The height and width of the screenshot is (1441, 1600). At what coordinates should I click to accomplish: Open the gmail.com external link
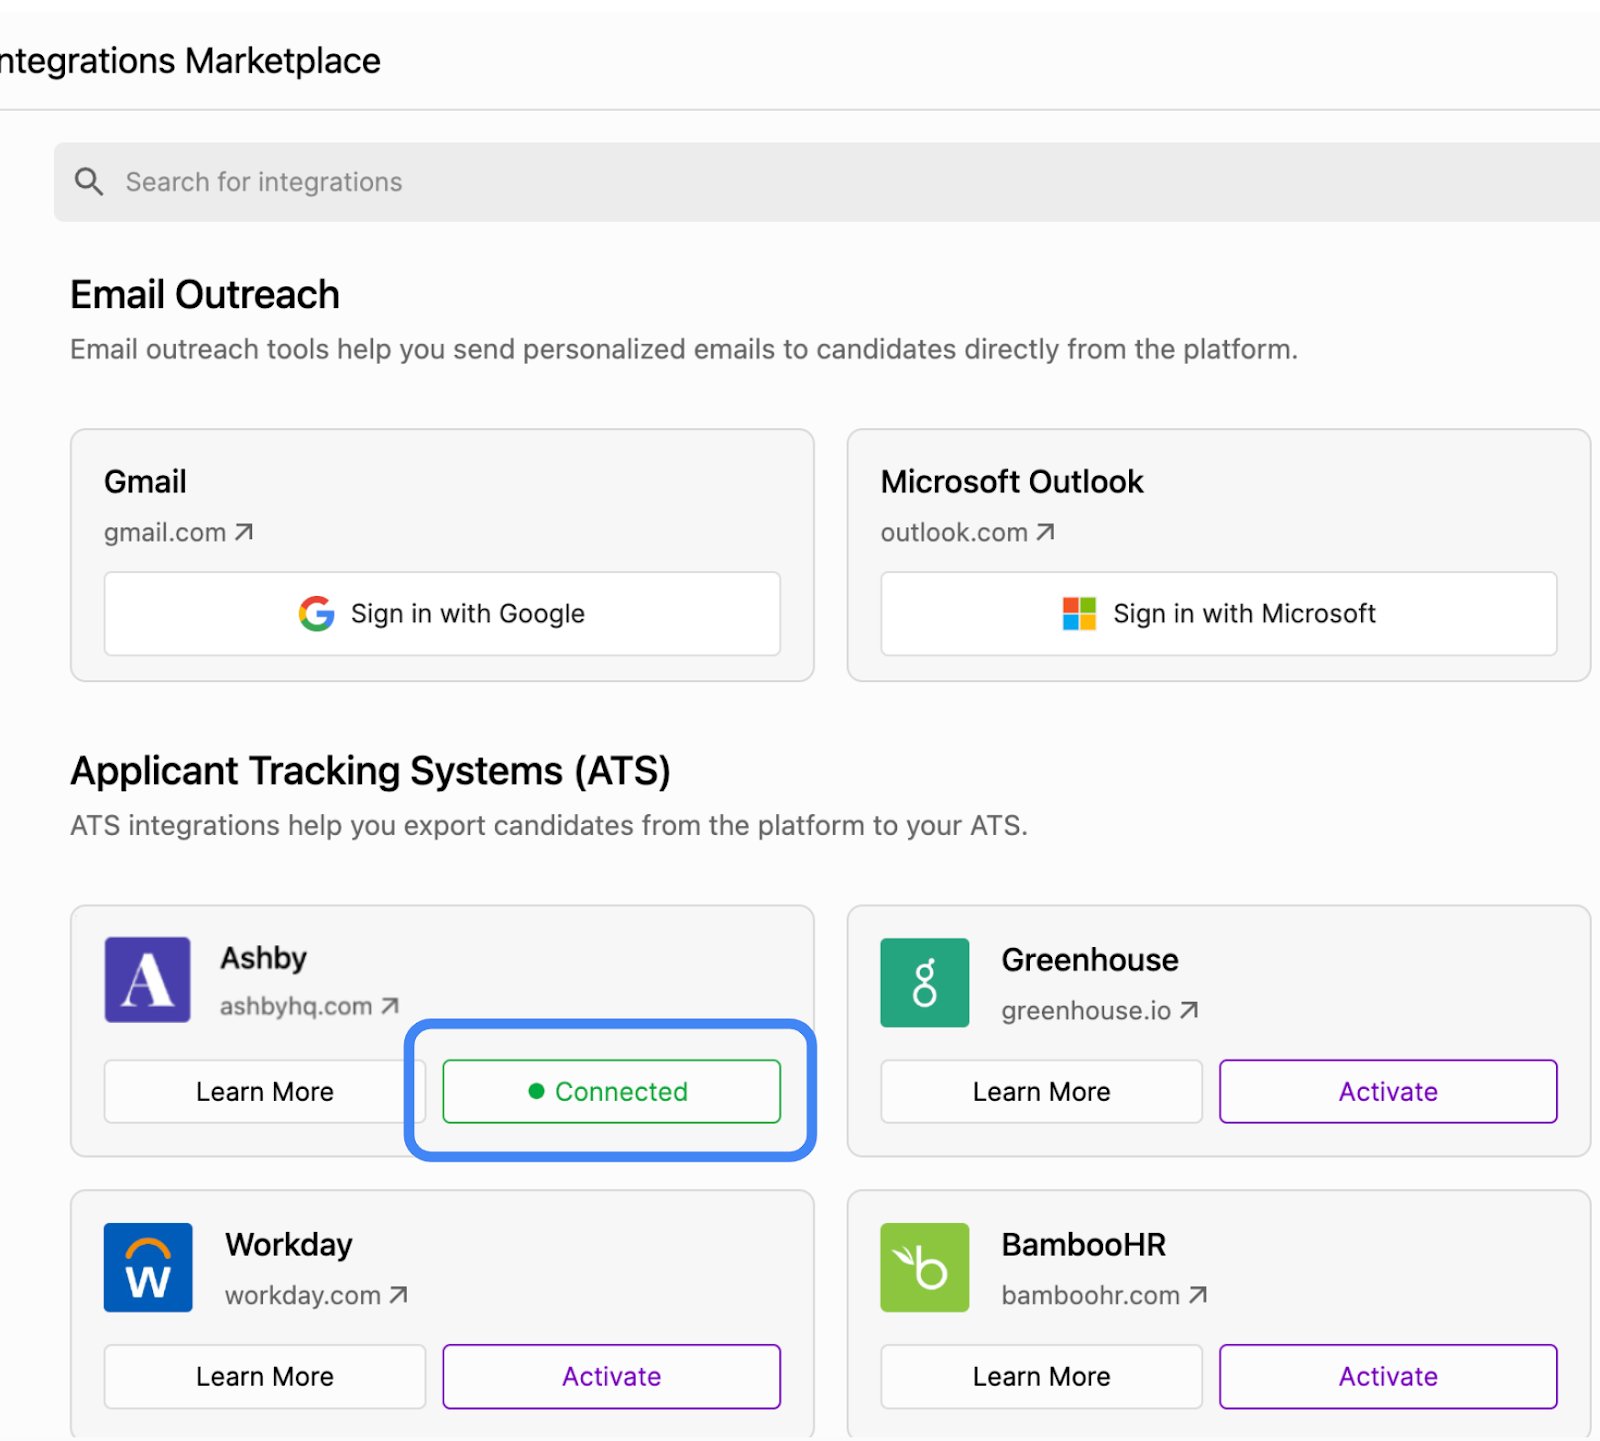[x=179, y=532]
